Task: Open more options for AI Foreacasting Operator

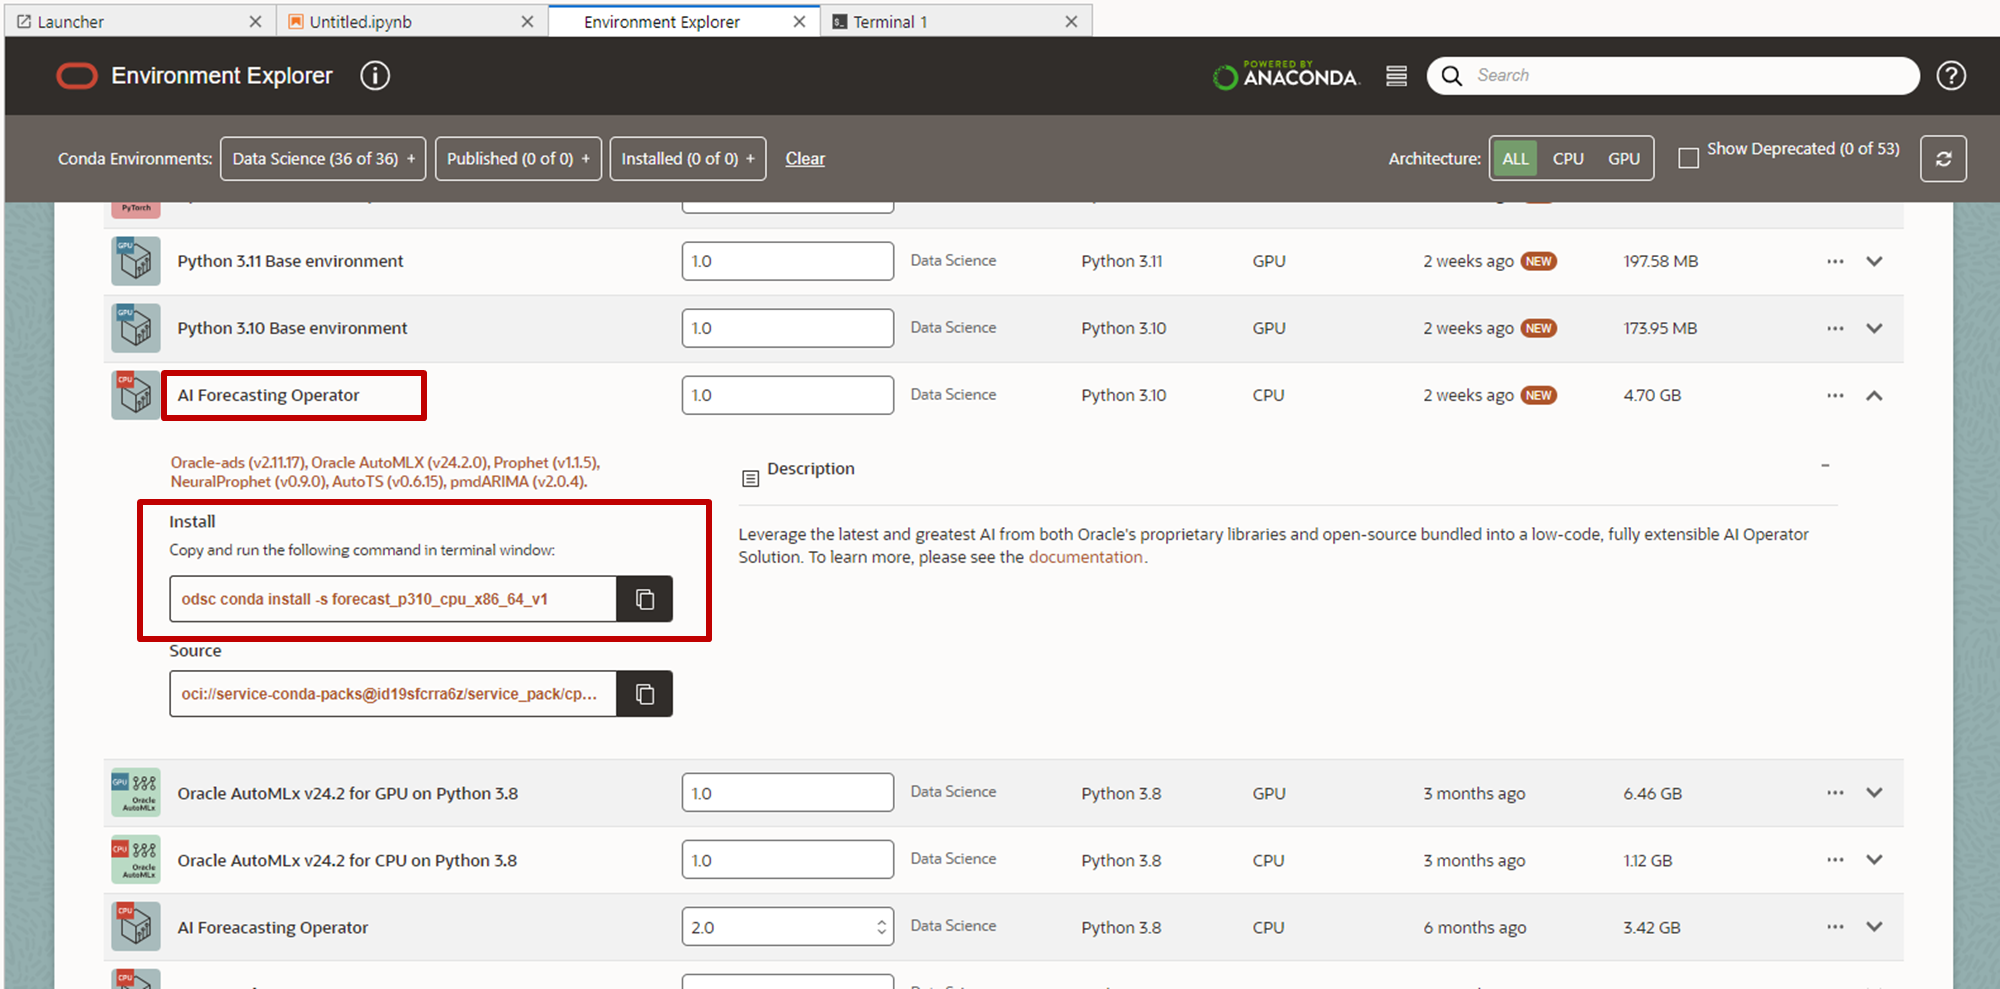Action: [1835, 927]
